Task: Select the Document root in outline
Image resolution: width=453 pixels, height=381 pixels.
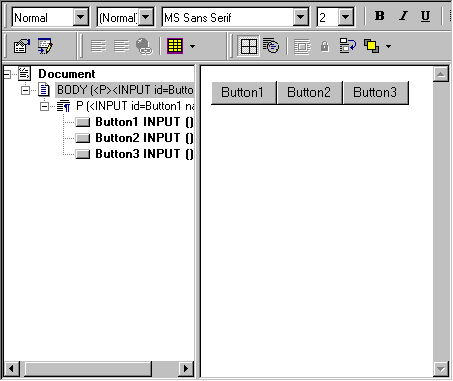Action: [67, 74]
